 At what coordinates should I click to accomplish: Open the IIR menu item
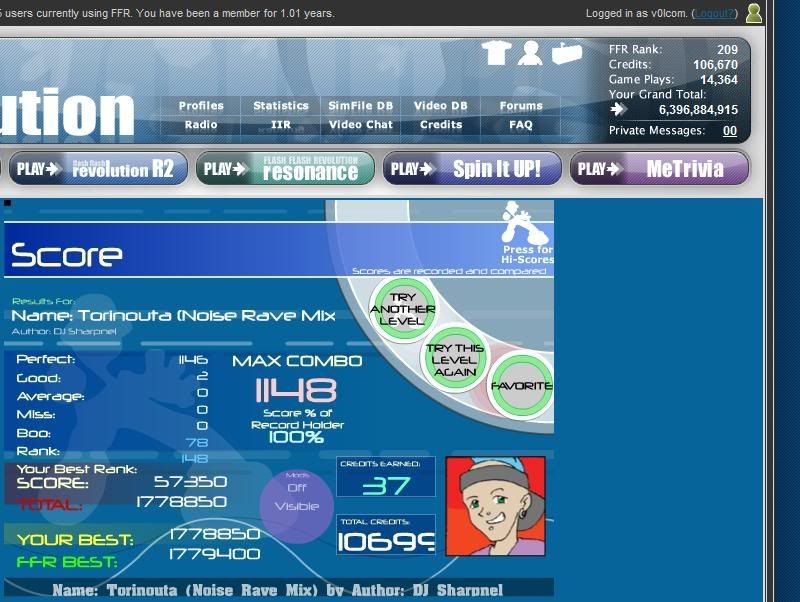coord(281,124)
